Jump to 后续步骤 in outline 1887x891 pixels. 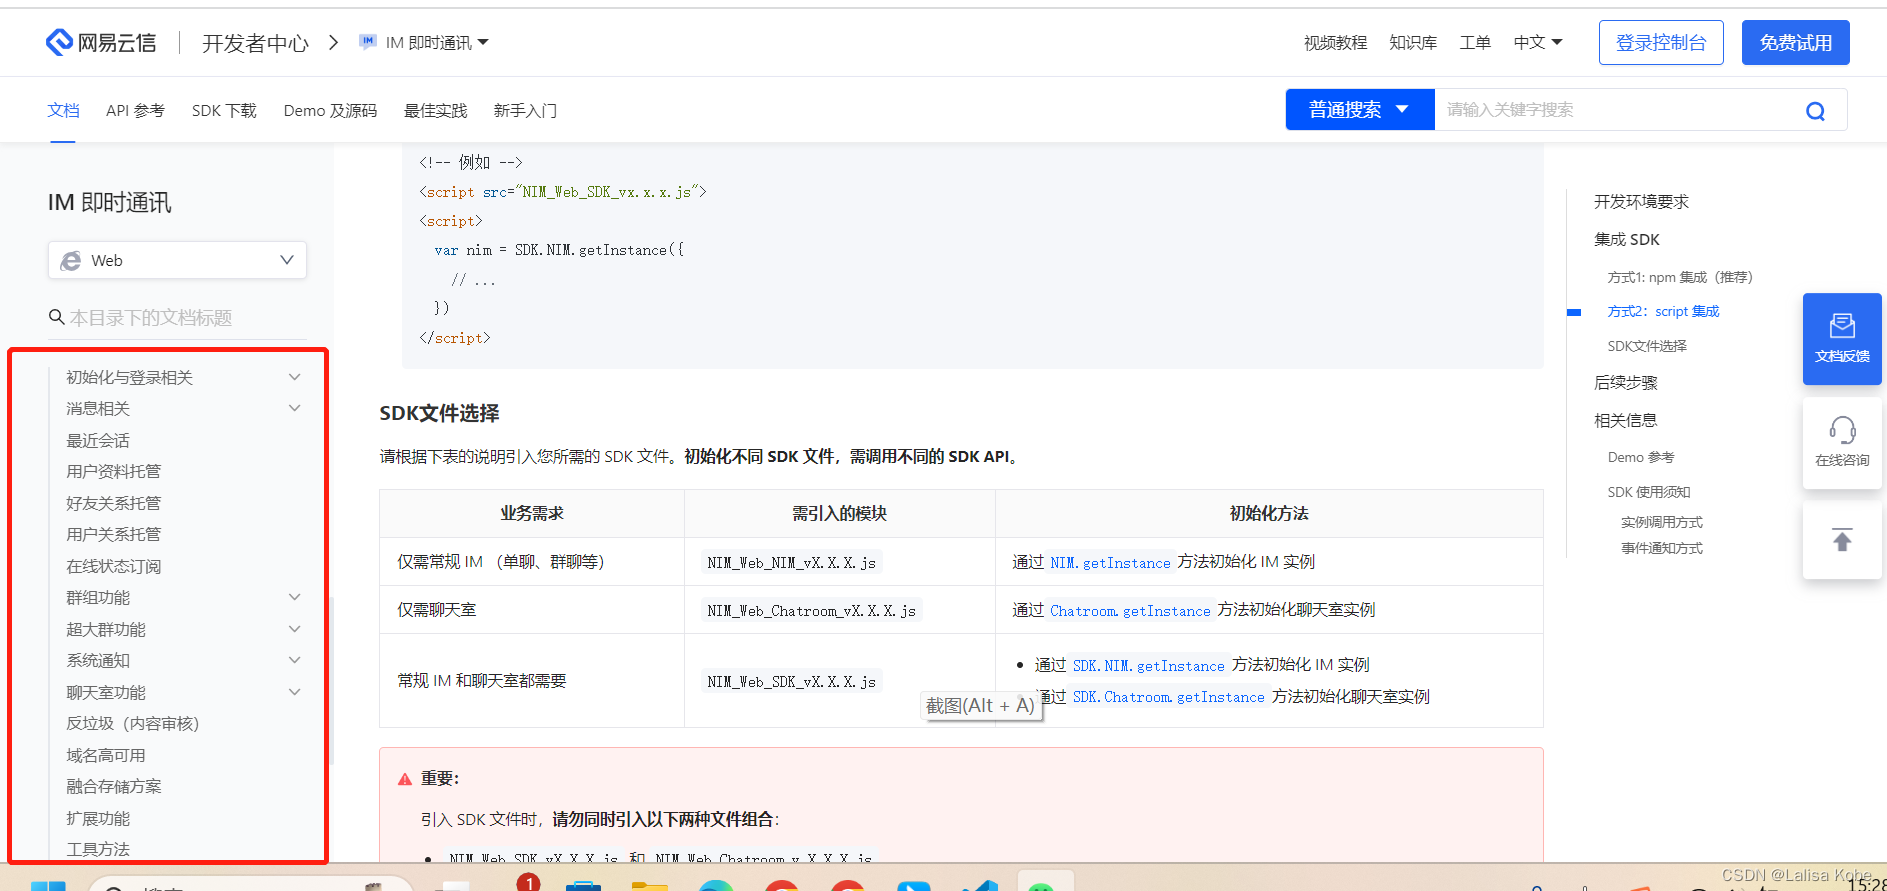[x=1626, y=383]
